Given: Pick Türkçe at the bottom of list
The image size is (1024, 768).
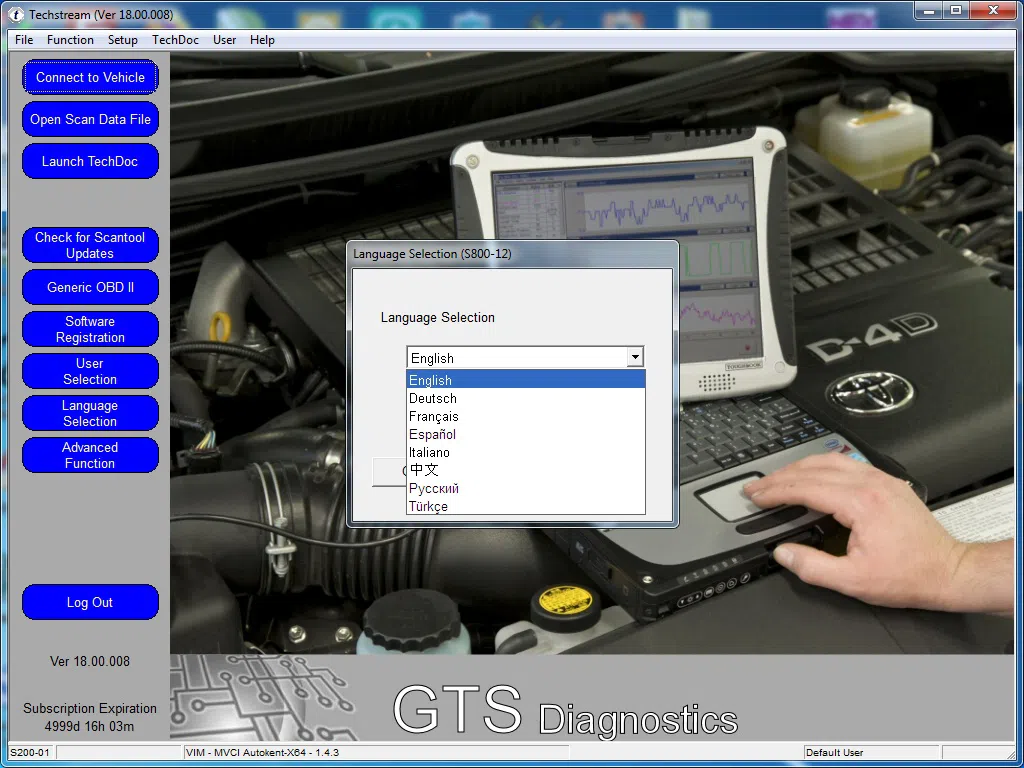Looking at the screenshot, I should pos(428,506).
